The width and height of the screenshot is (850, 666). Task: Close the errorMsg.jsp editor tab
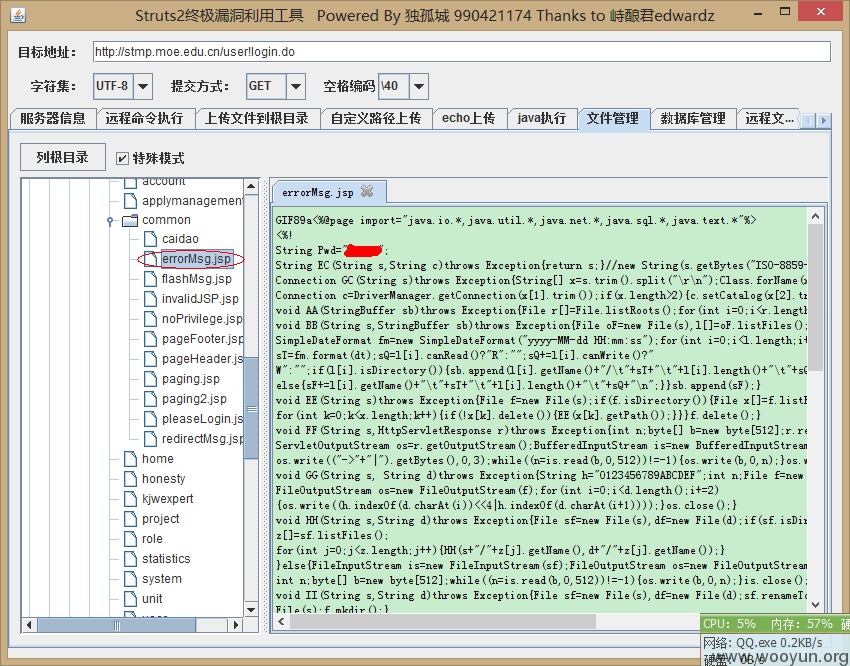point(367,191)
